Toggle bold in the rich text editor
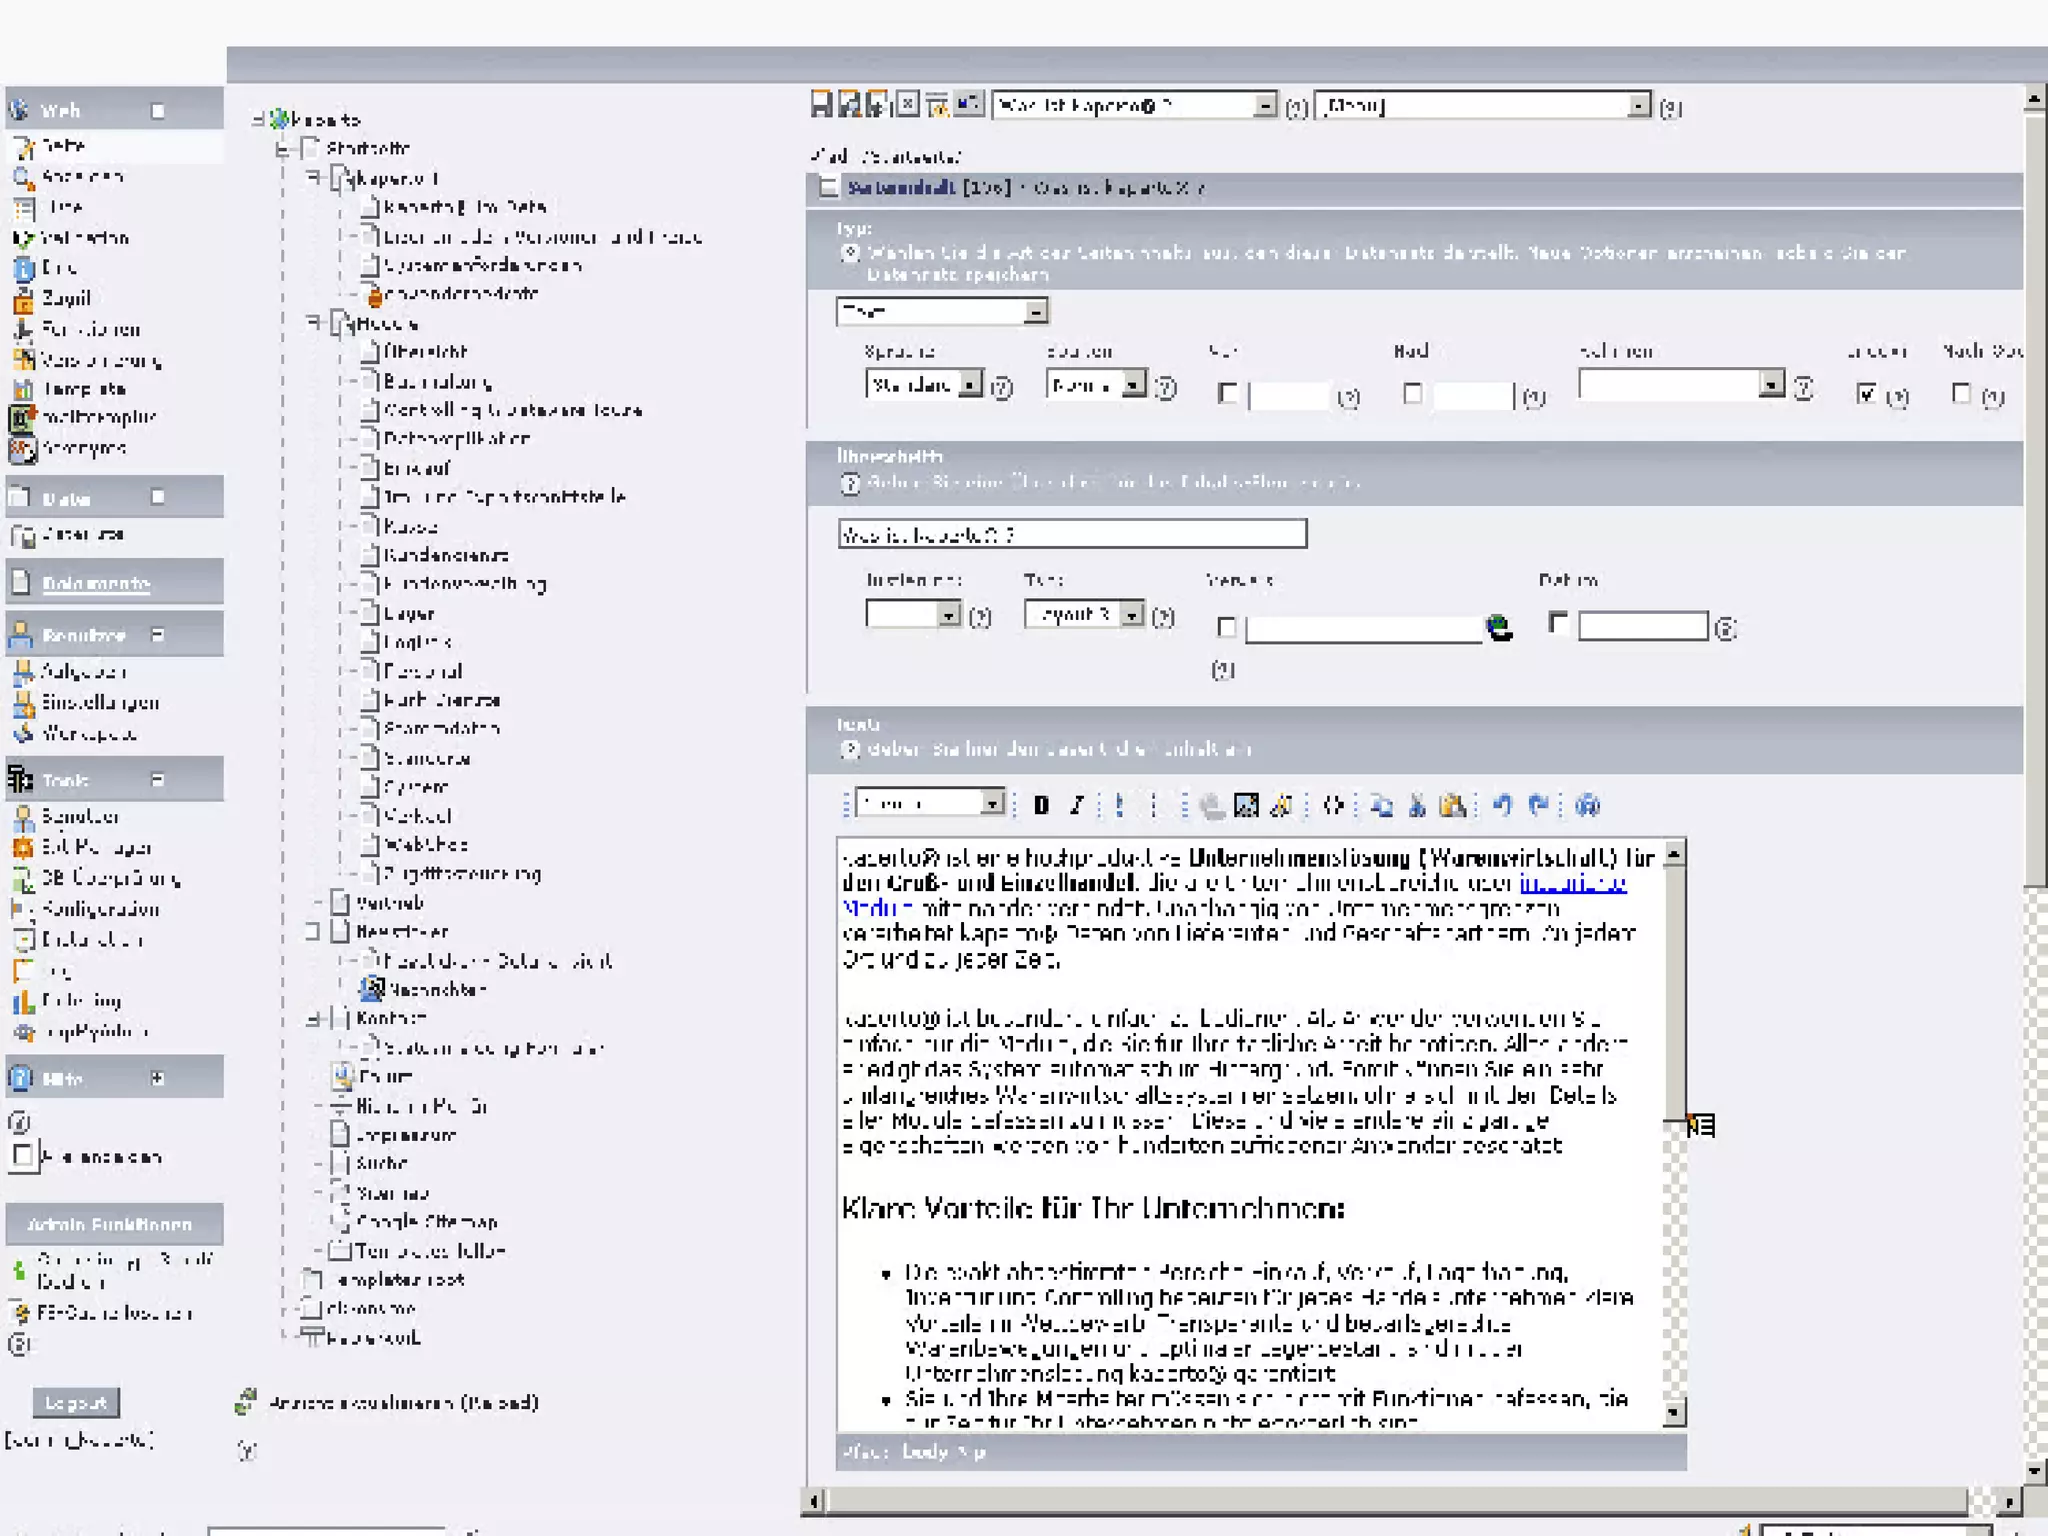 [x=1041, y=805]
